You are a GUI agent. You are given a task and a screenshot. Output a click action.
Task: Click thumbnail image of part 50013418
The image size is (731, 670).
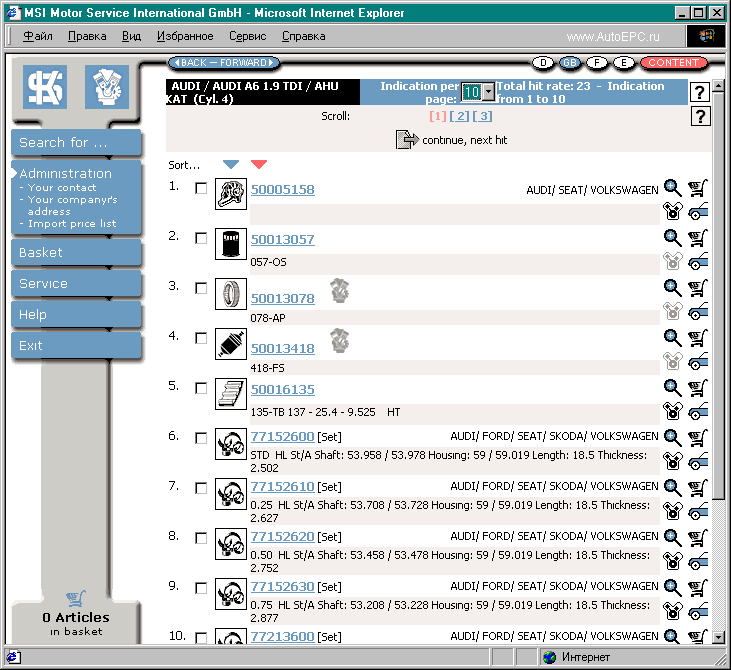pos(231,344)
